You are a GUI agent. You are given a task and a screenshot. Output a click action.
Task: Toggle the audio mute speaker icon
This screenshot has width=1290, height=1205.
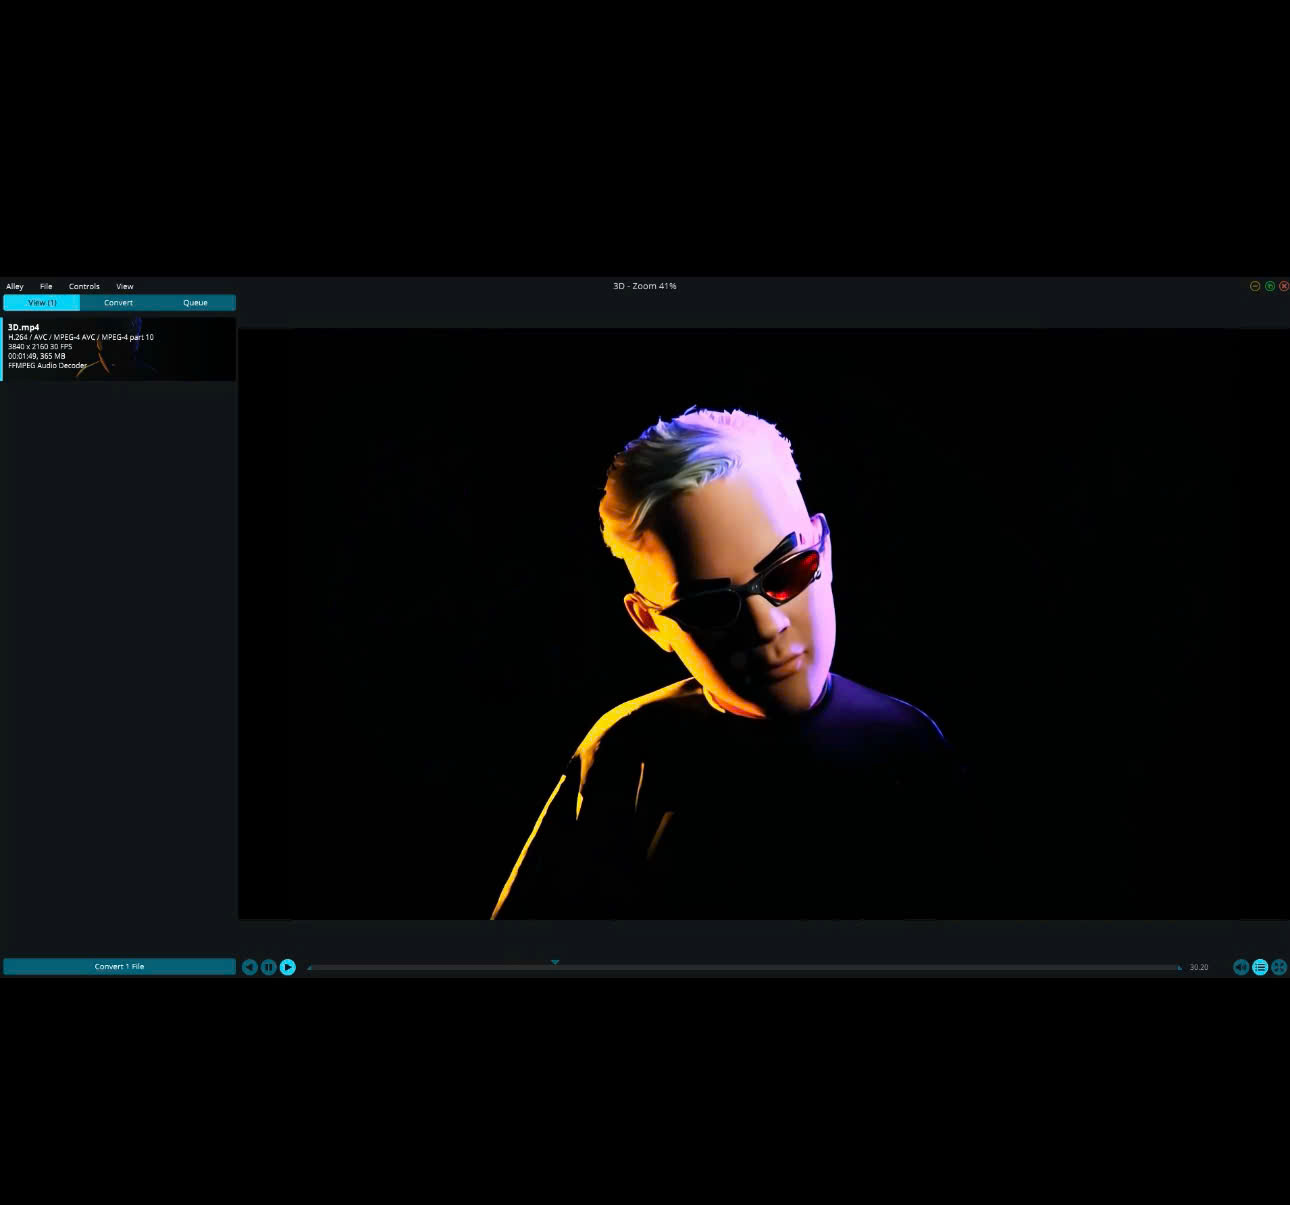pos(1241,967)
